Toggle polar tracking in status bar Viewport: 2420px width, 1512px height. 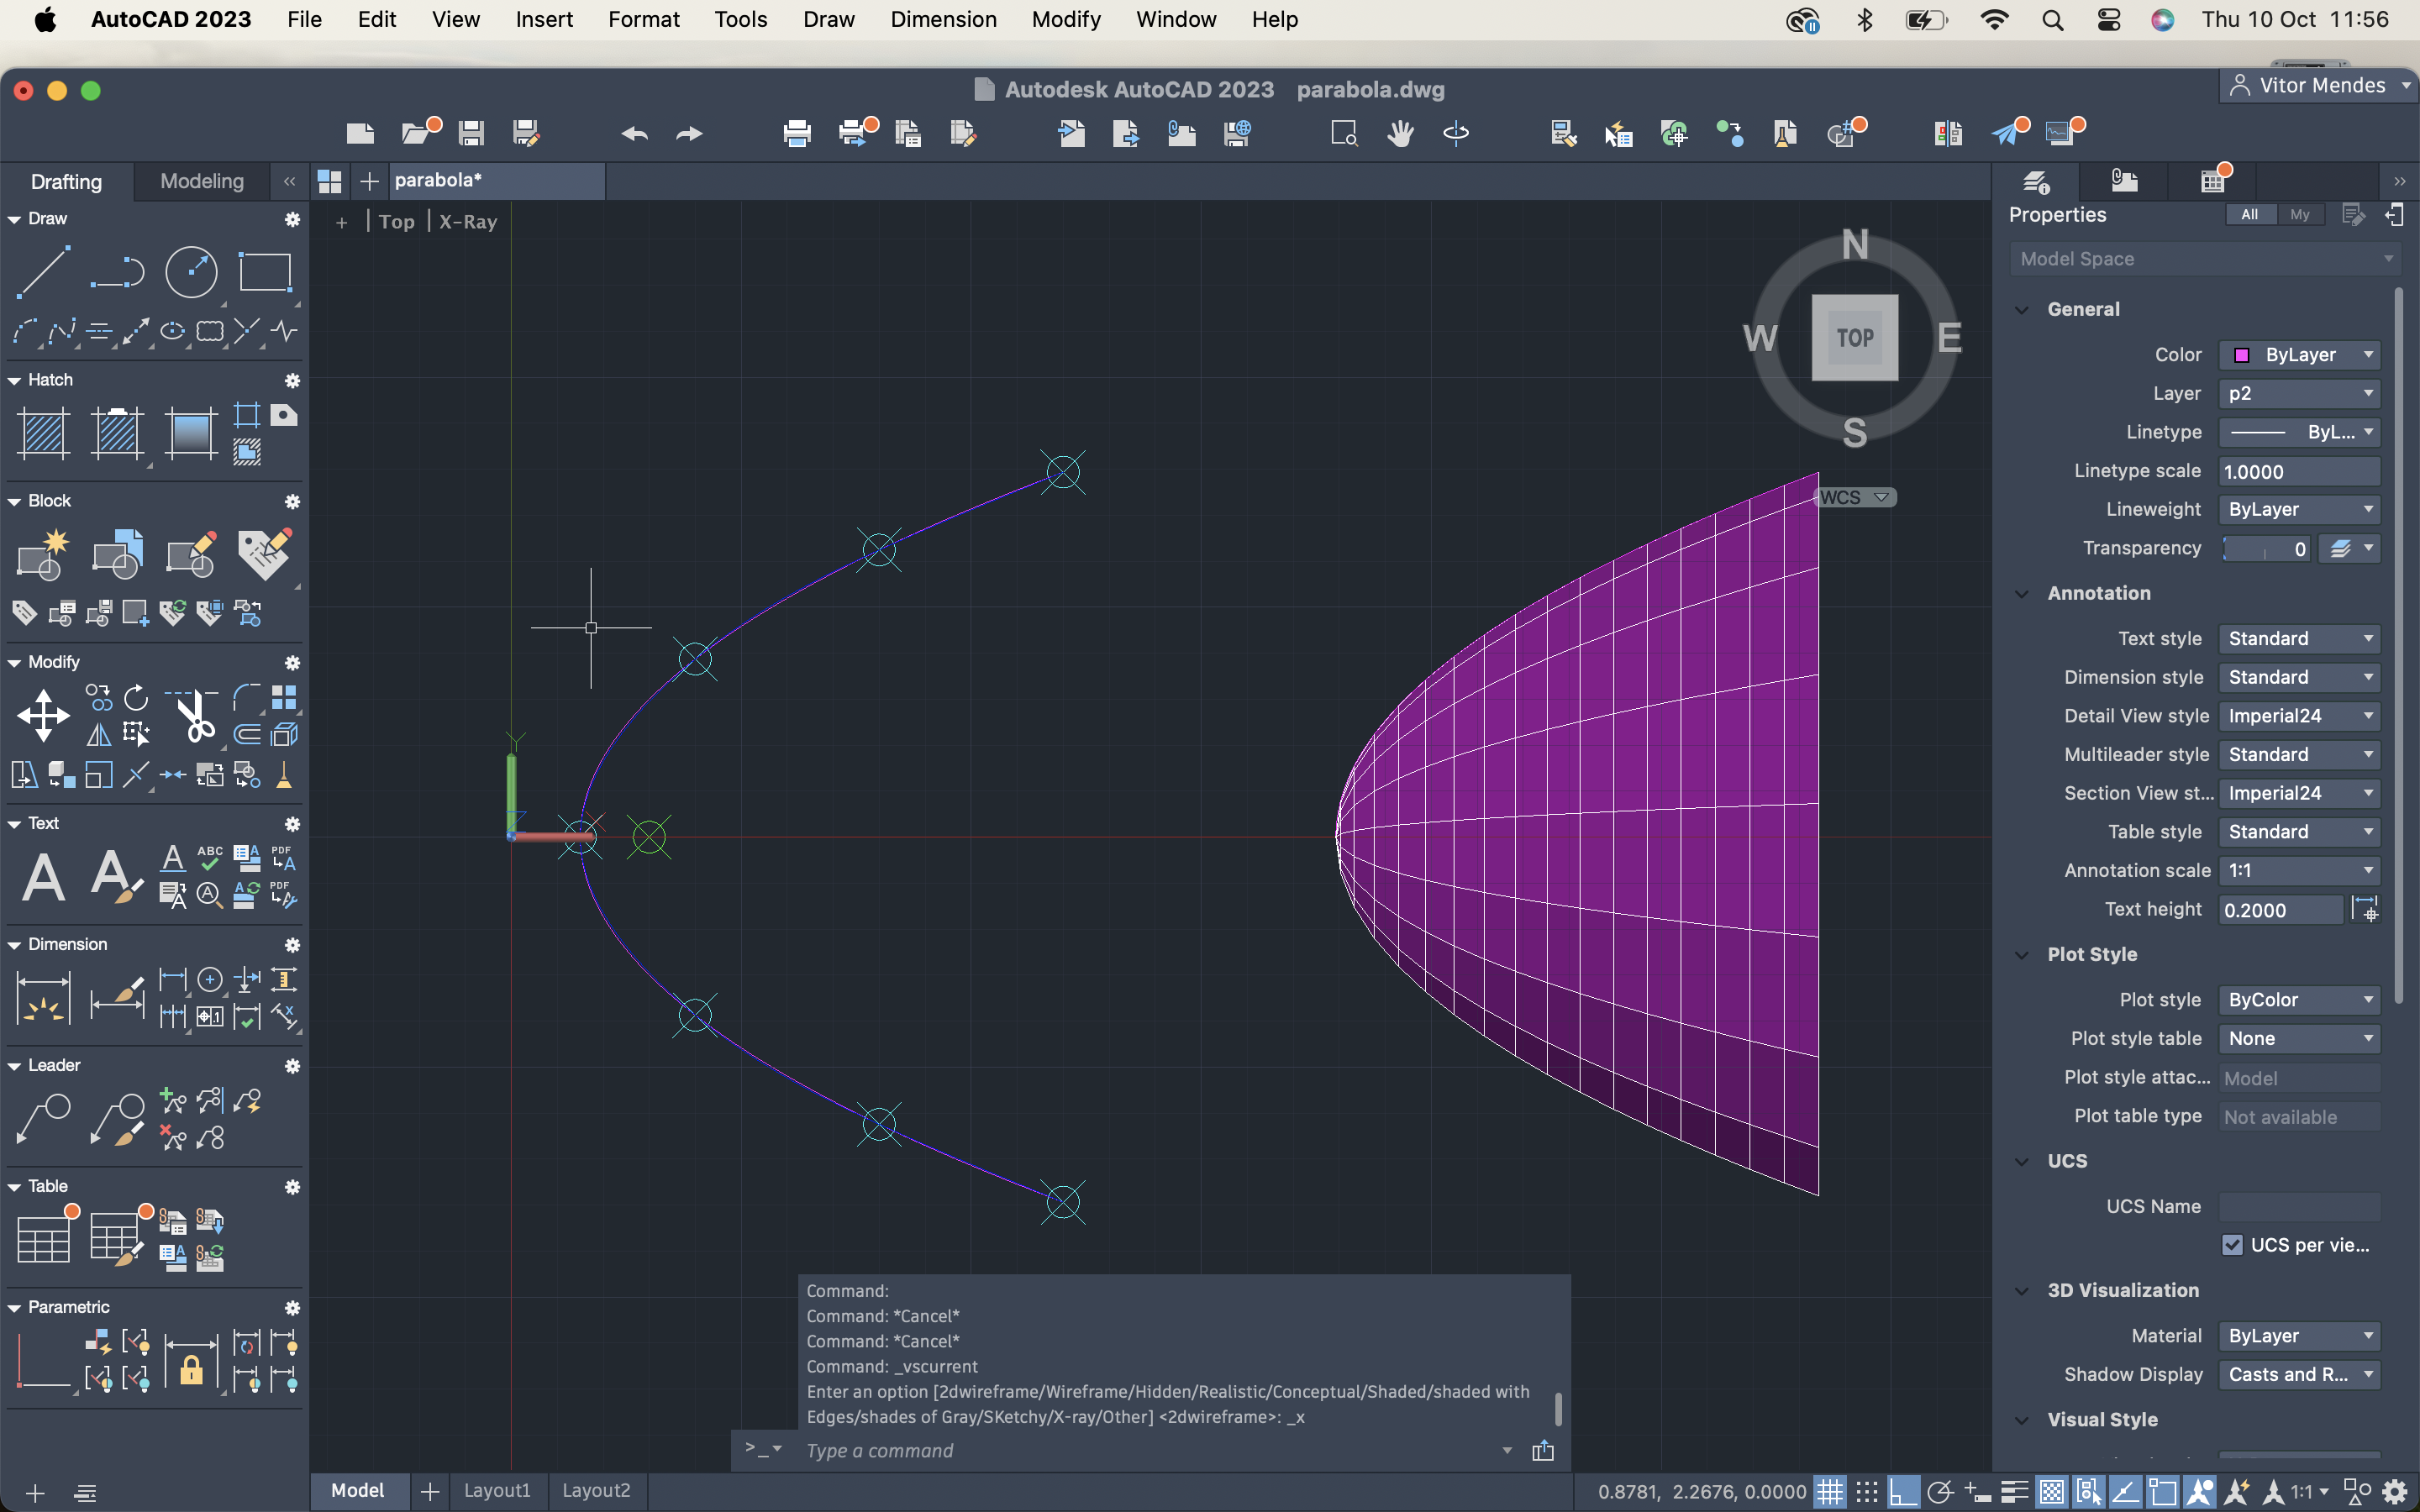[x=1940, y=1491]
